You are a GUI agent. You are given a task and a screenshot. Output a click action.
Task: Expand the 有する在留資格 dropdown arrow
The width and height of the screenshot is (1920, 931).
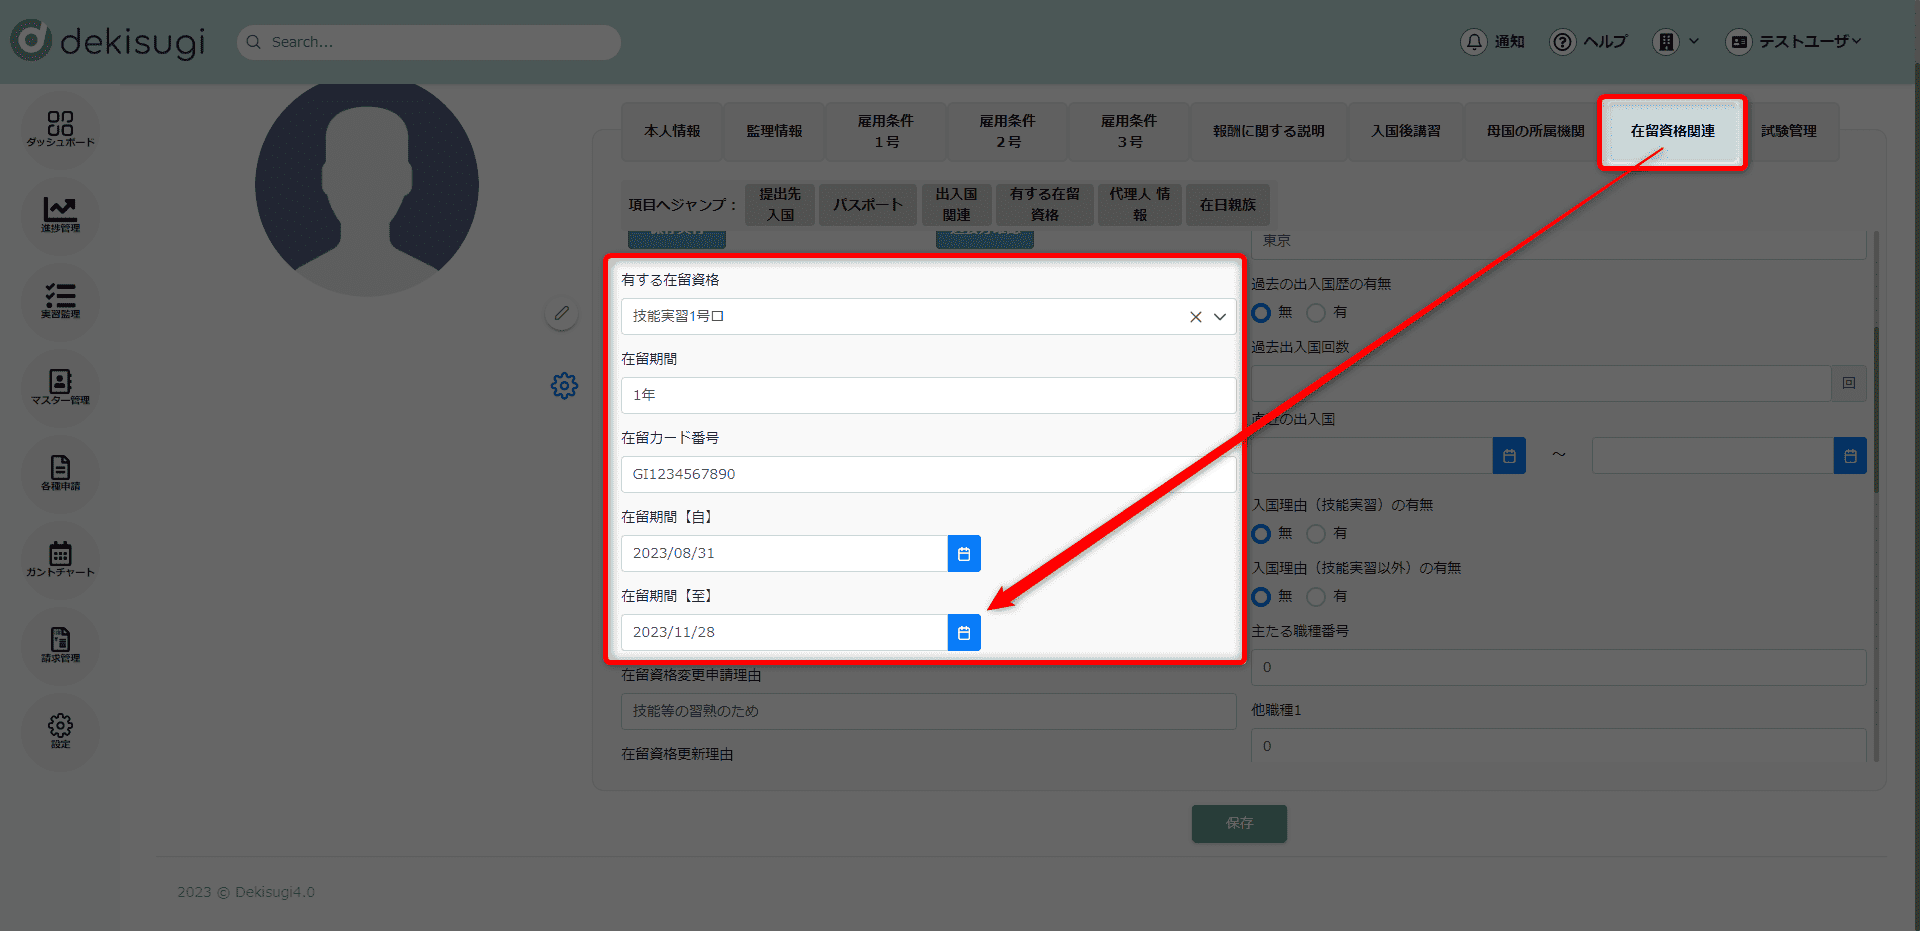click(1220, 317)
